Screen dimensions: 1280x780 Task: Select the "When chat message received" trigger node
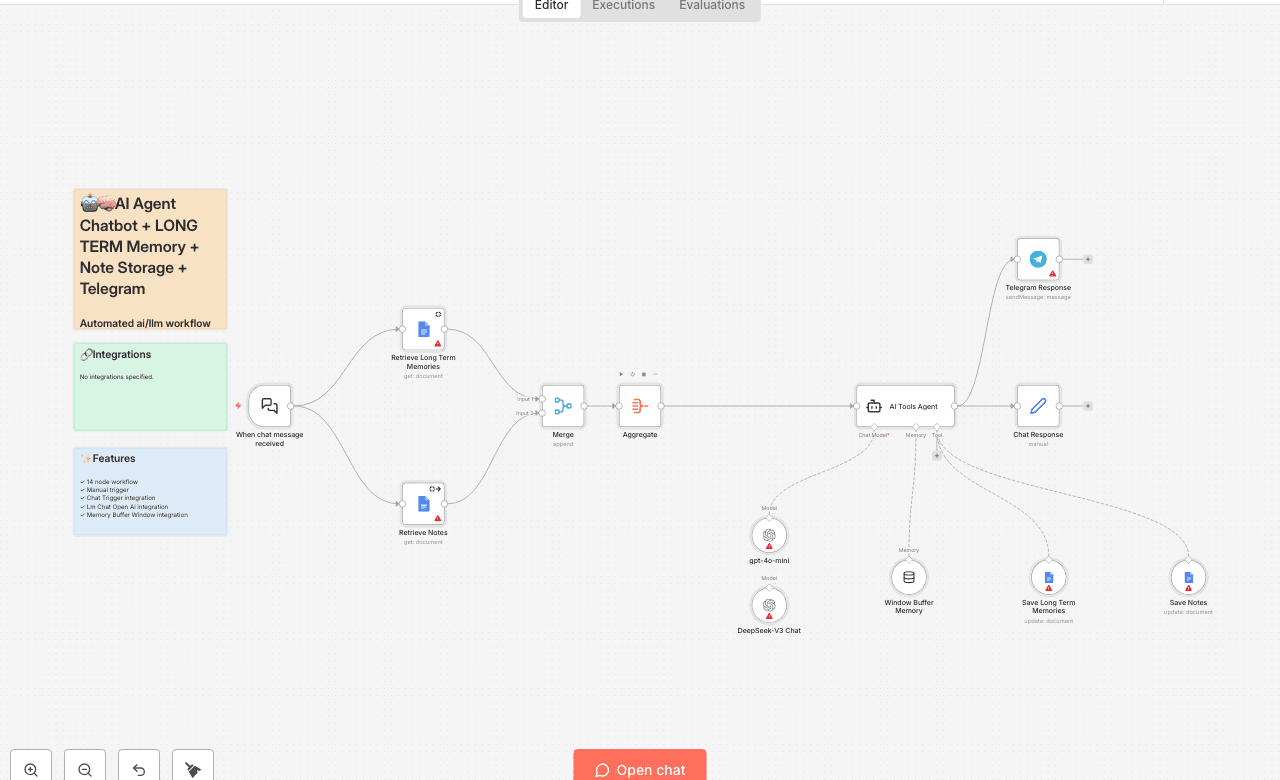pos(268,406)
